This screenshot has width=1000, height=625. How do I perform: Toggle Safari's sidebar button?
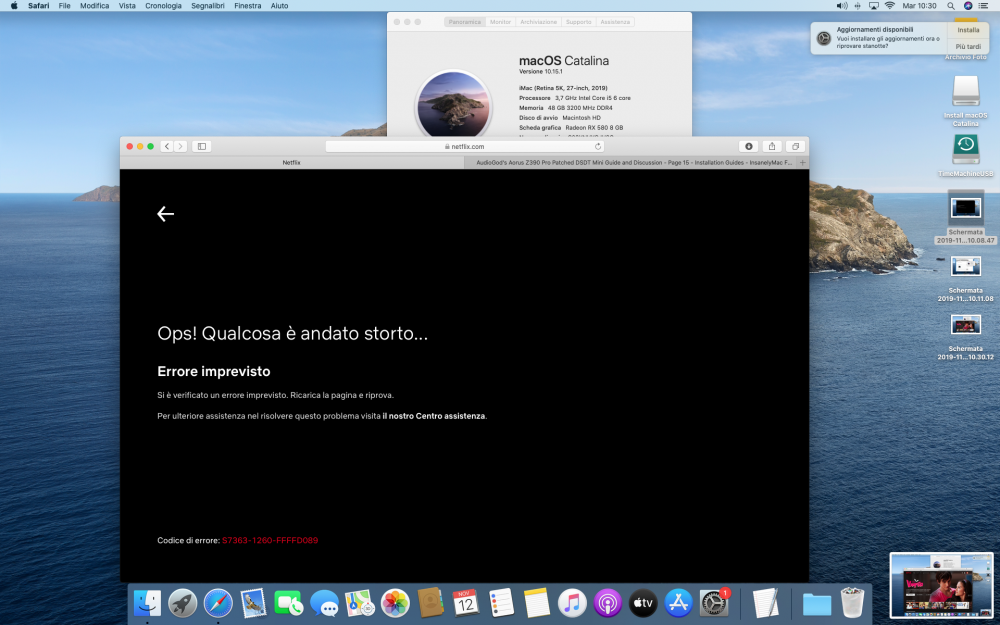202,146
